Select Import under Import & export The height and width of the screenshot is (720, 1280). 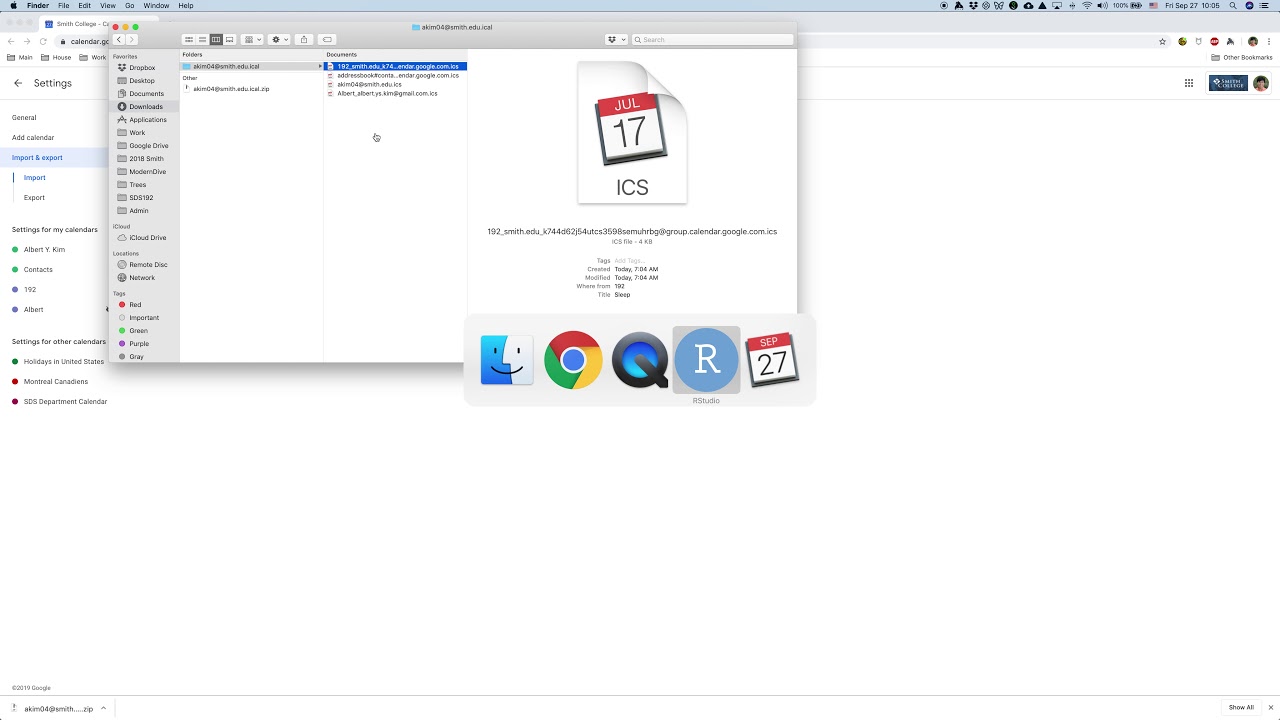pos(35,178)
